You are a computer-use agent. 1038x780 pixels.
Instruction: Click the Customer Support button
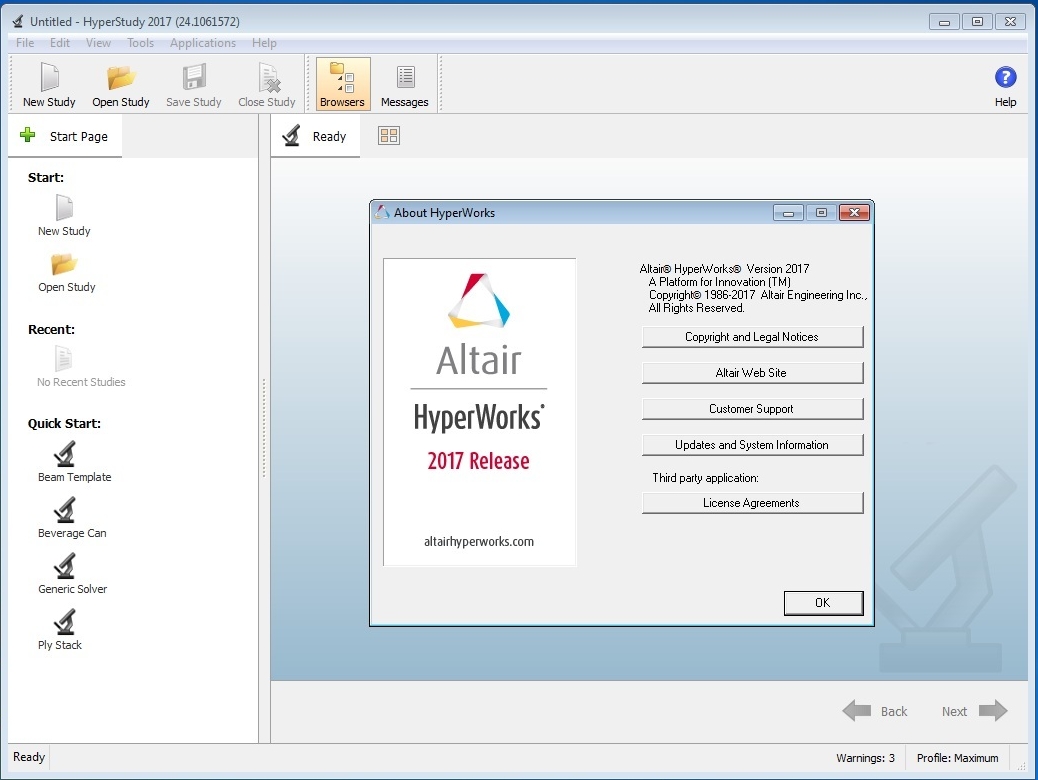[752, 409]
